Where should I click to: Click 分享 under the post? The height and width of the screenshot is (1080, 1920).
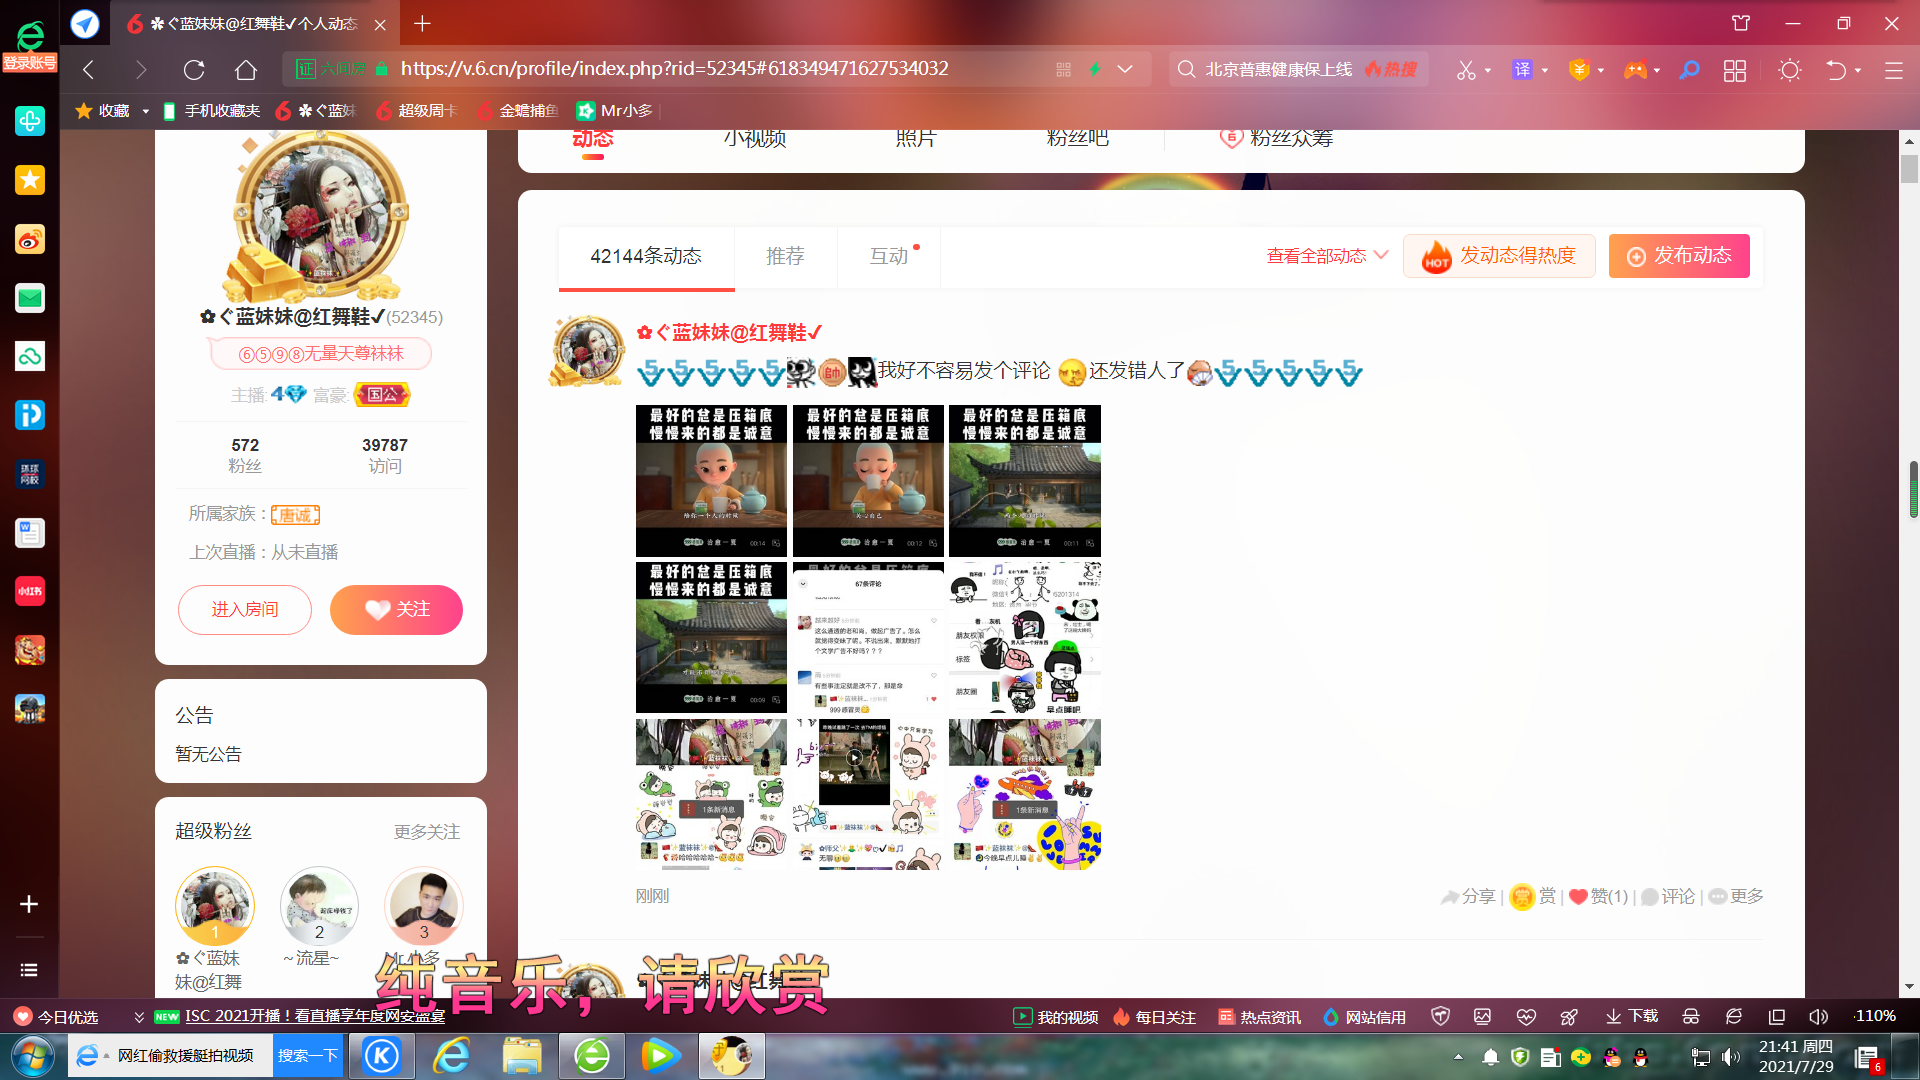1468,897
